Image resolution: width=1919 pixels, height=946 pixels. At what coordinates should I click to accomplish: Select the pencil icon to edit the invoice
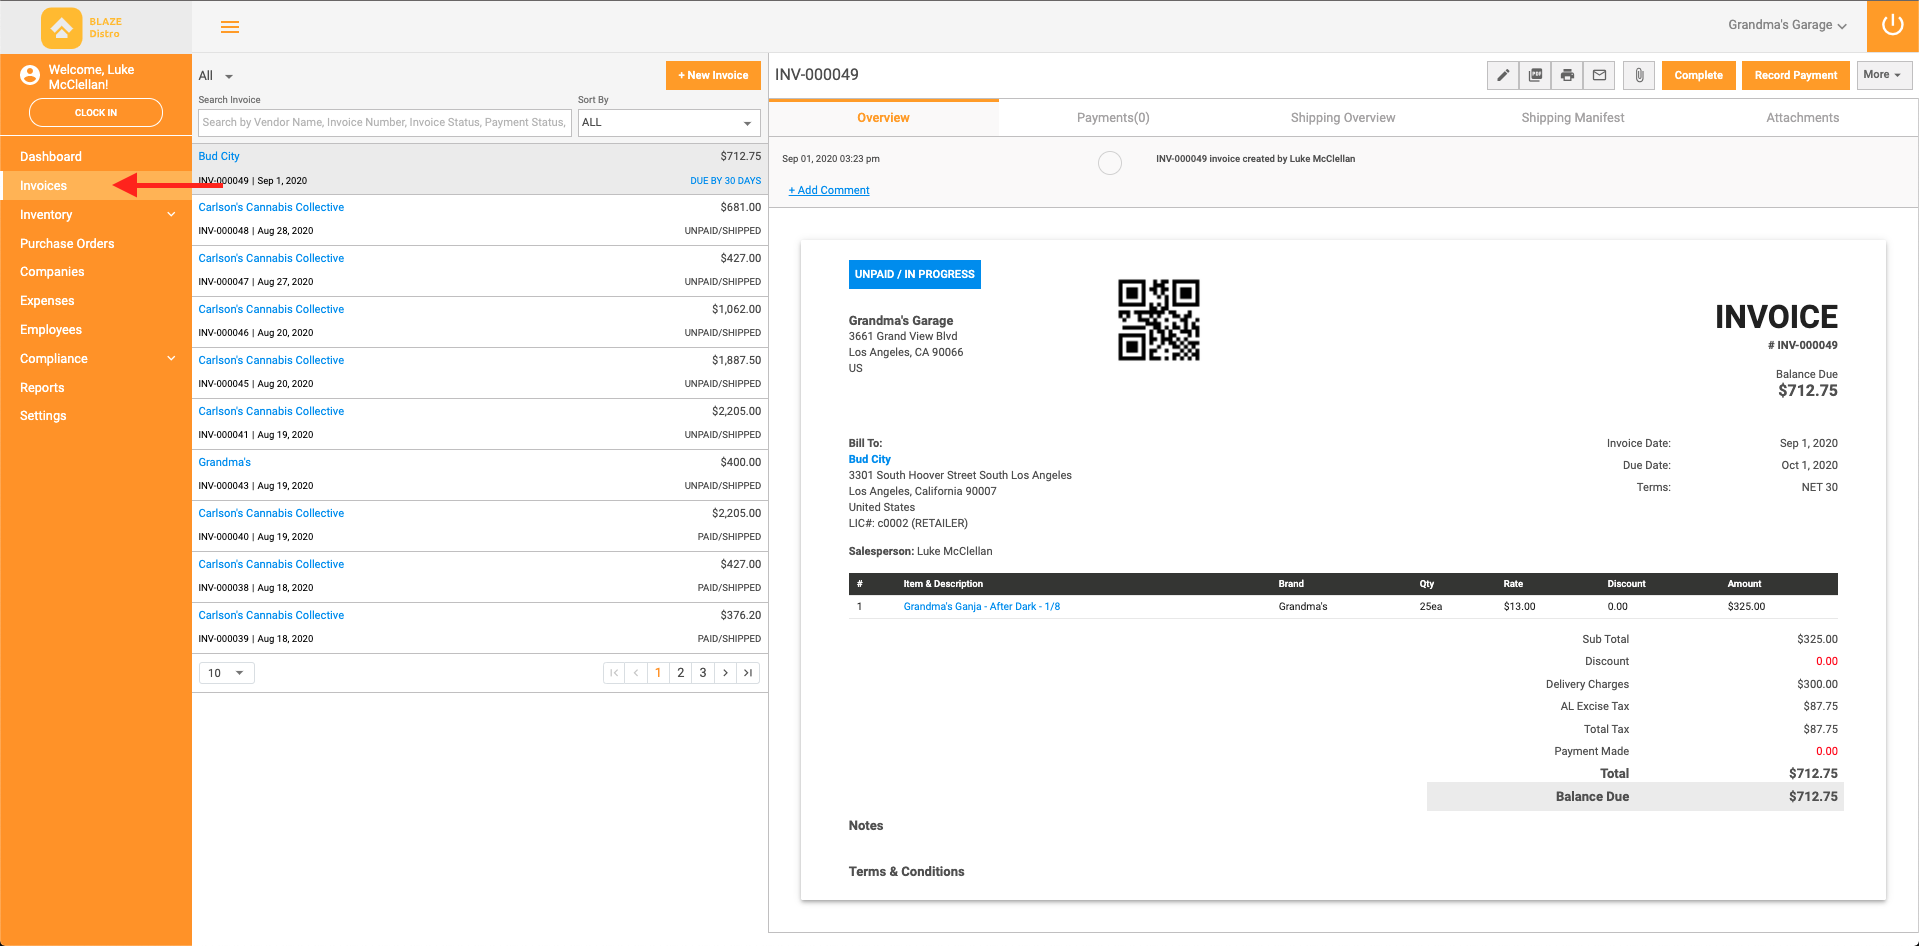click(1502, 75)
